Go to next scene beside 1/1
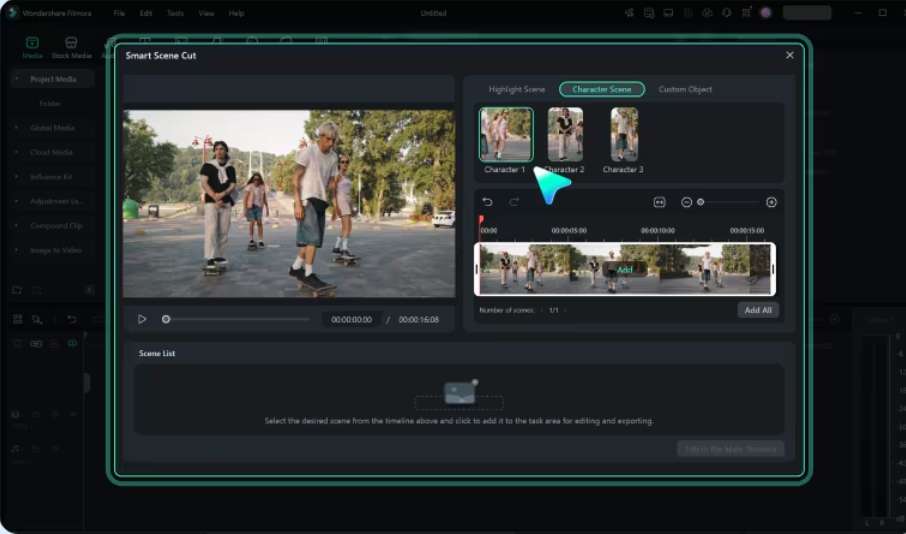 [x=565, y=310]
